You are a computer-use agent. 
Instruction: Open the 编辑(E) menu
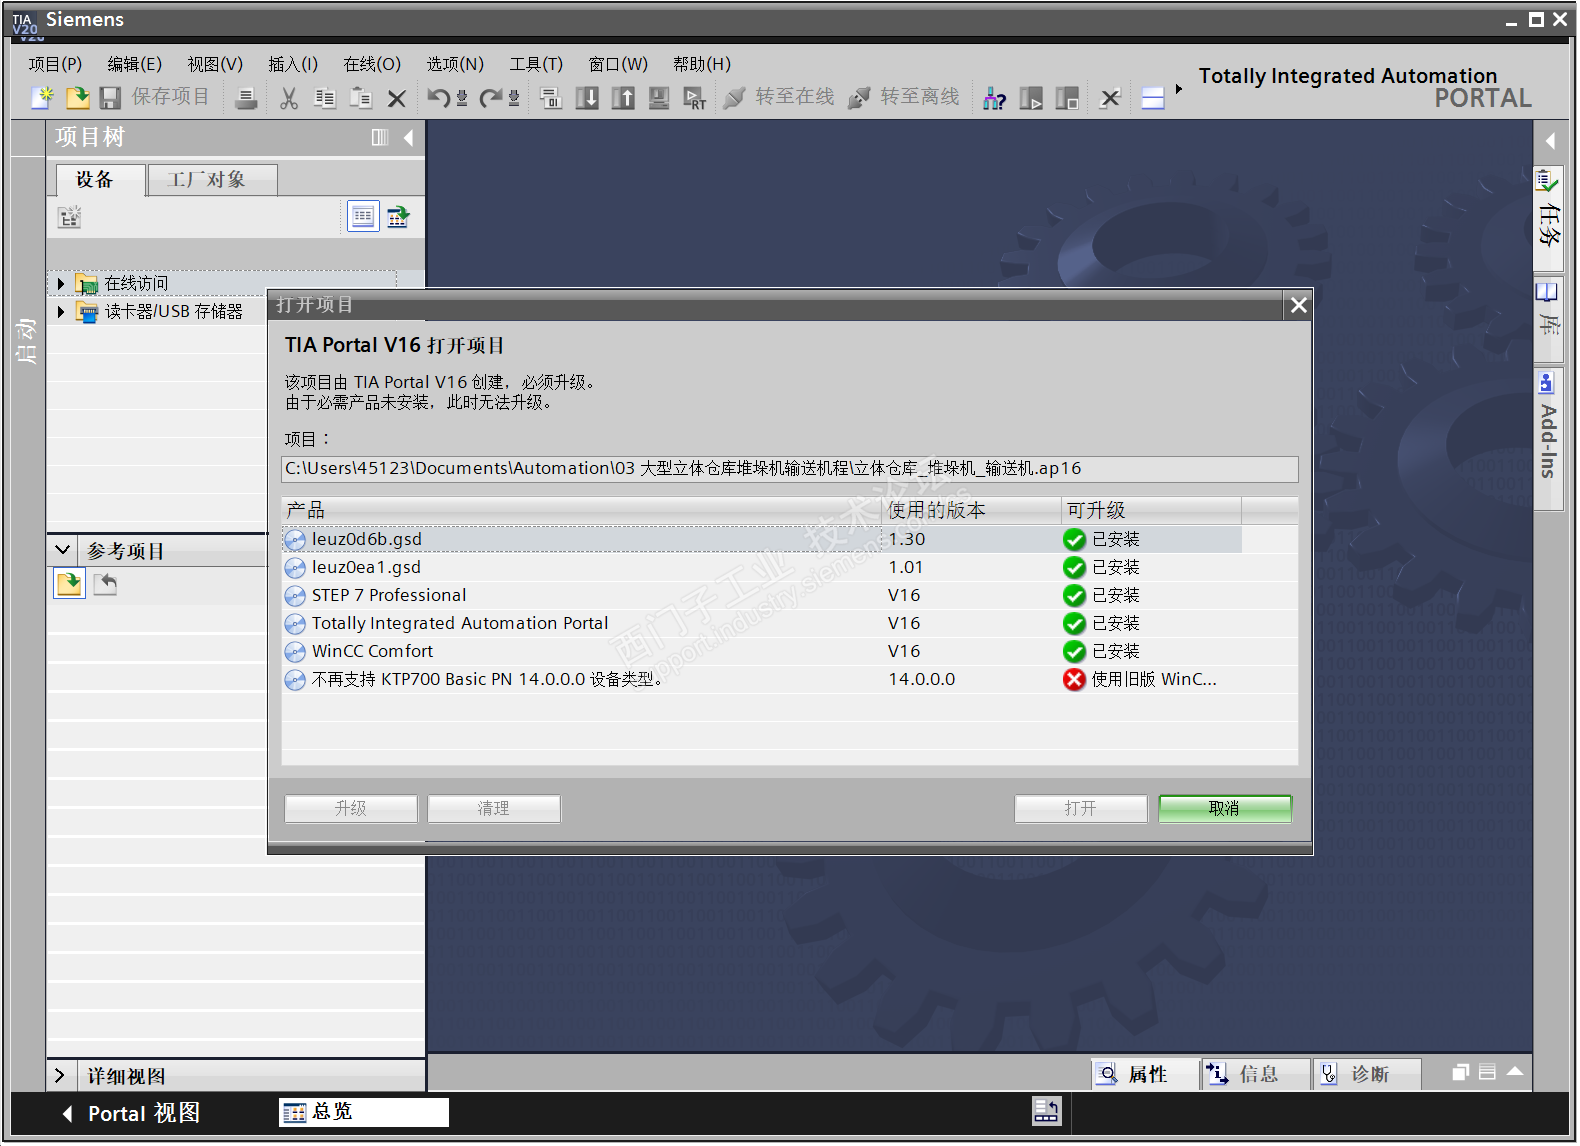click(x=134, y=64)
